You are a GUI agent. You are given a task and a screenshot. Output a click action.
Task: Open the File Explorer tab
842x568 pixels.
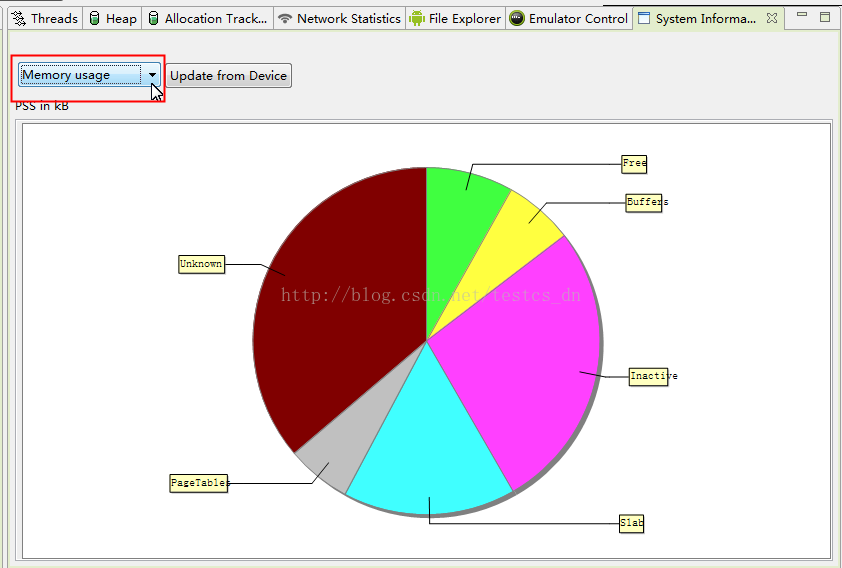click(x=455, y=19)
